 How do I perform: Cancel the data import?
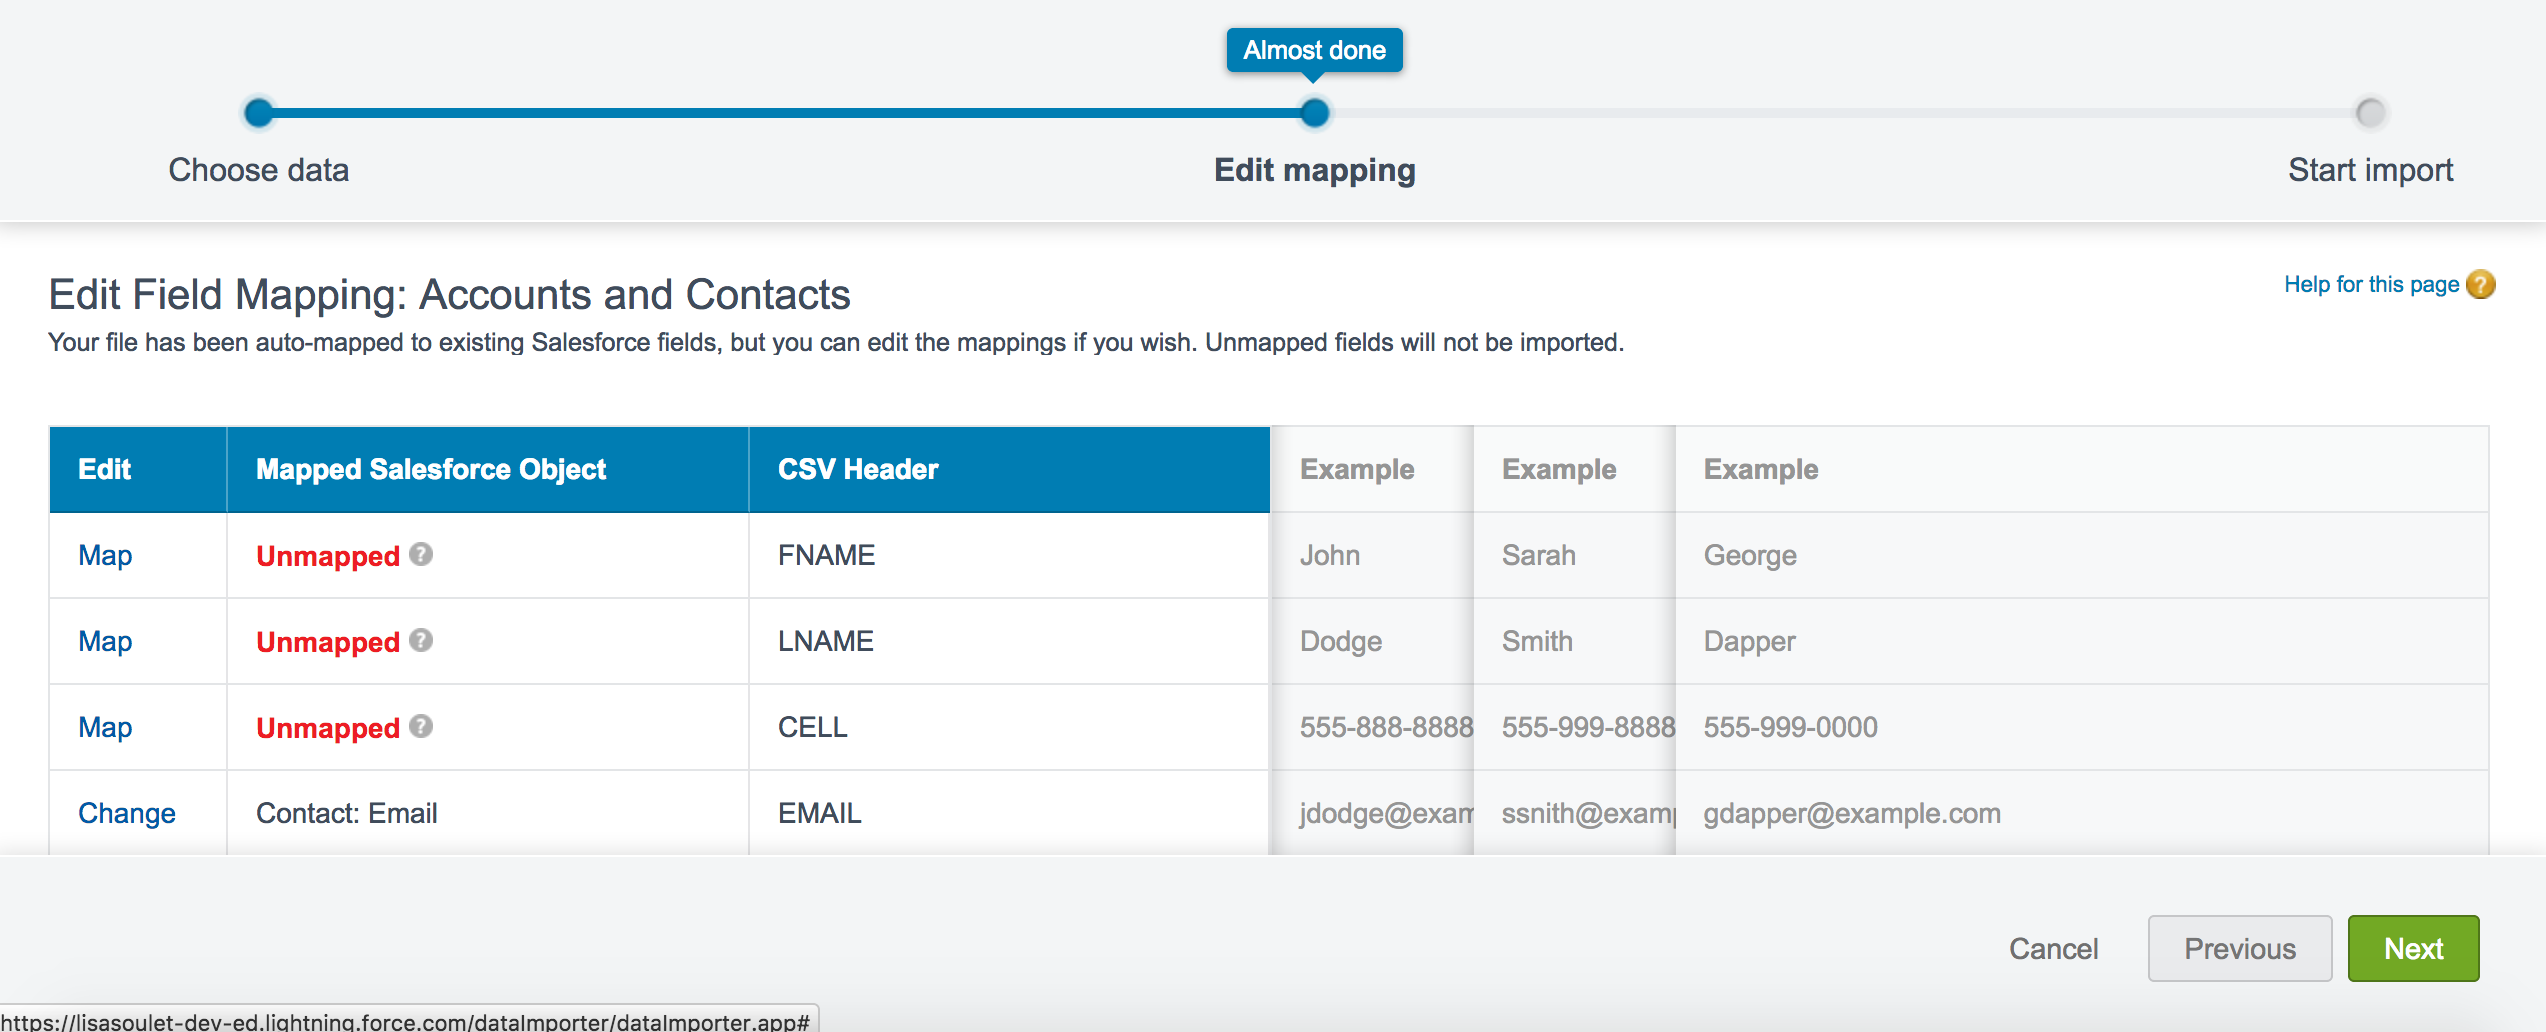coord(2053,948)
